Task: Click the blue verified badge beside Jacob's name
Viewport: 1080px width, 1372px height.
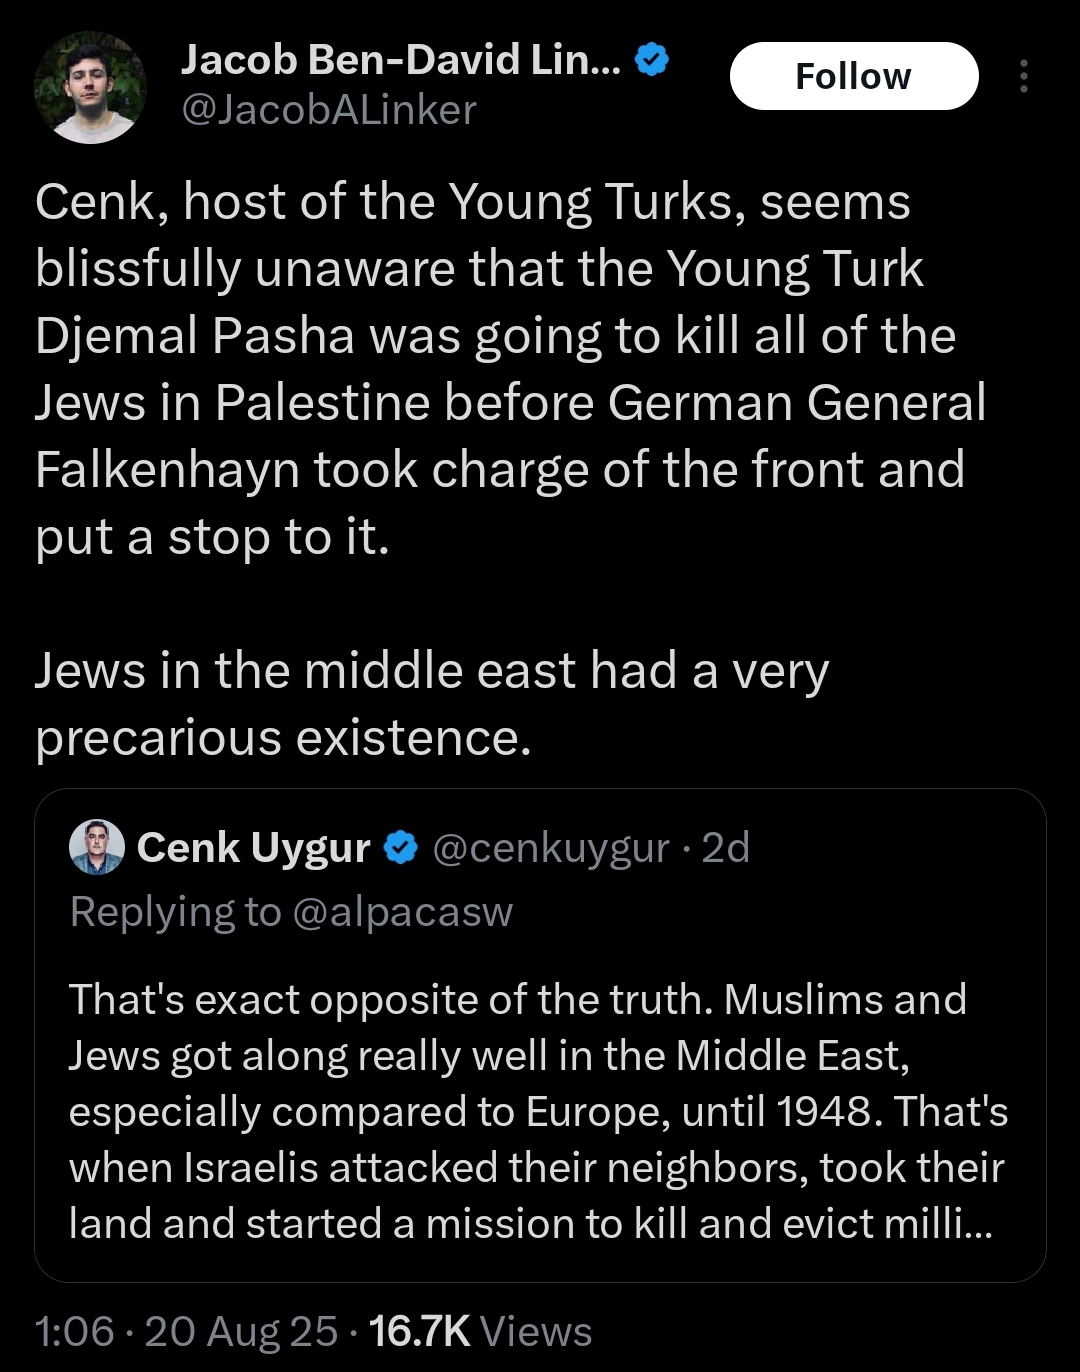Action: click(x=652, y=60)
